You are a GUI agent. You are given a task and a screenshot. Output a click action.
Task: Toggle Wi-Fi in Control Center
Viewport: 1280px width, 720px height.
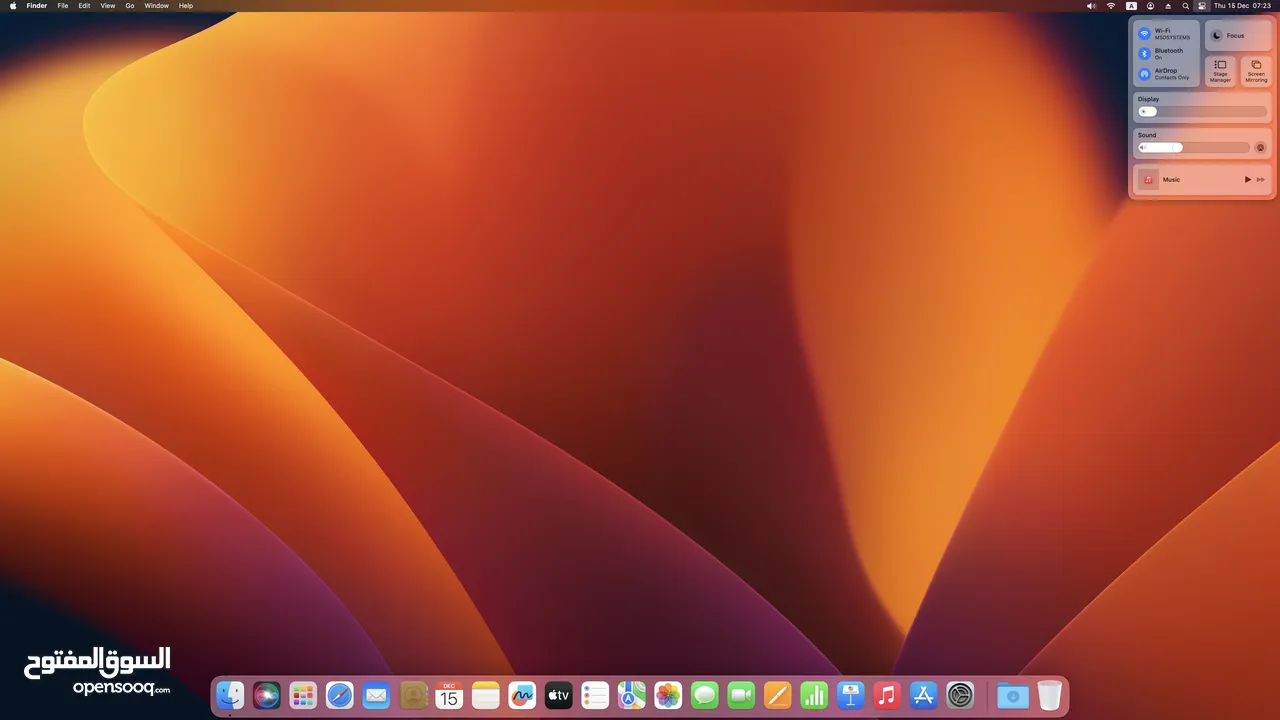1145,34
